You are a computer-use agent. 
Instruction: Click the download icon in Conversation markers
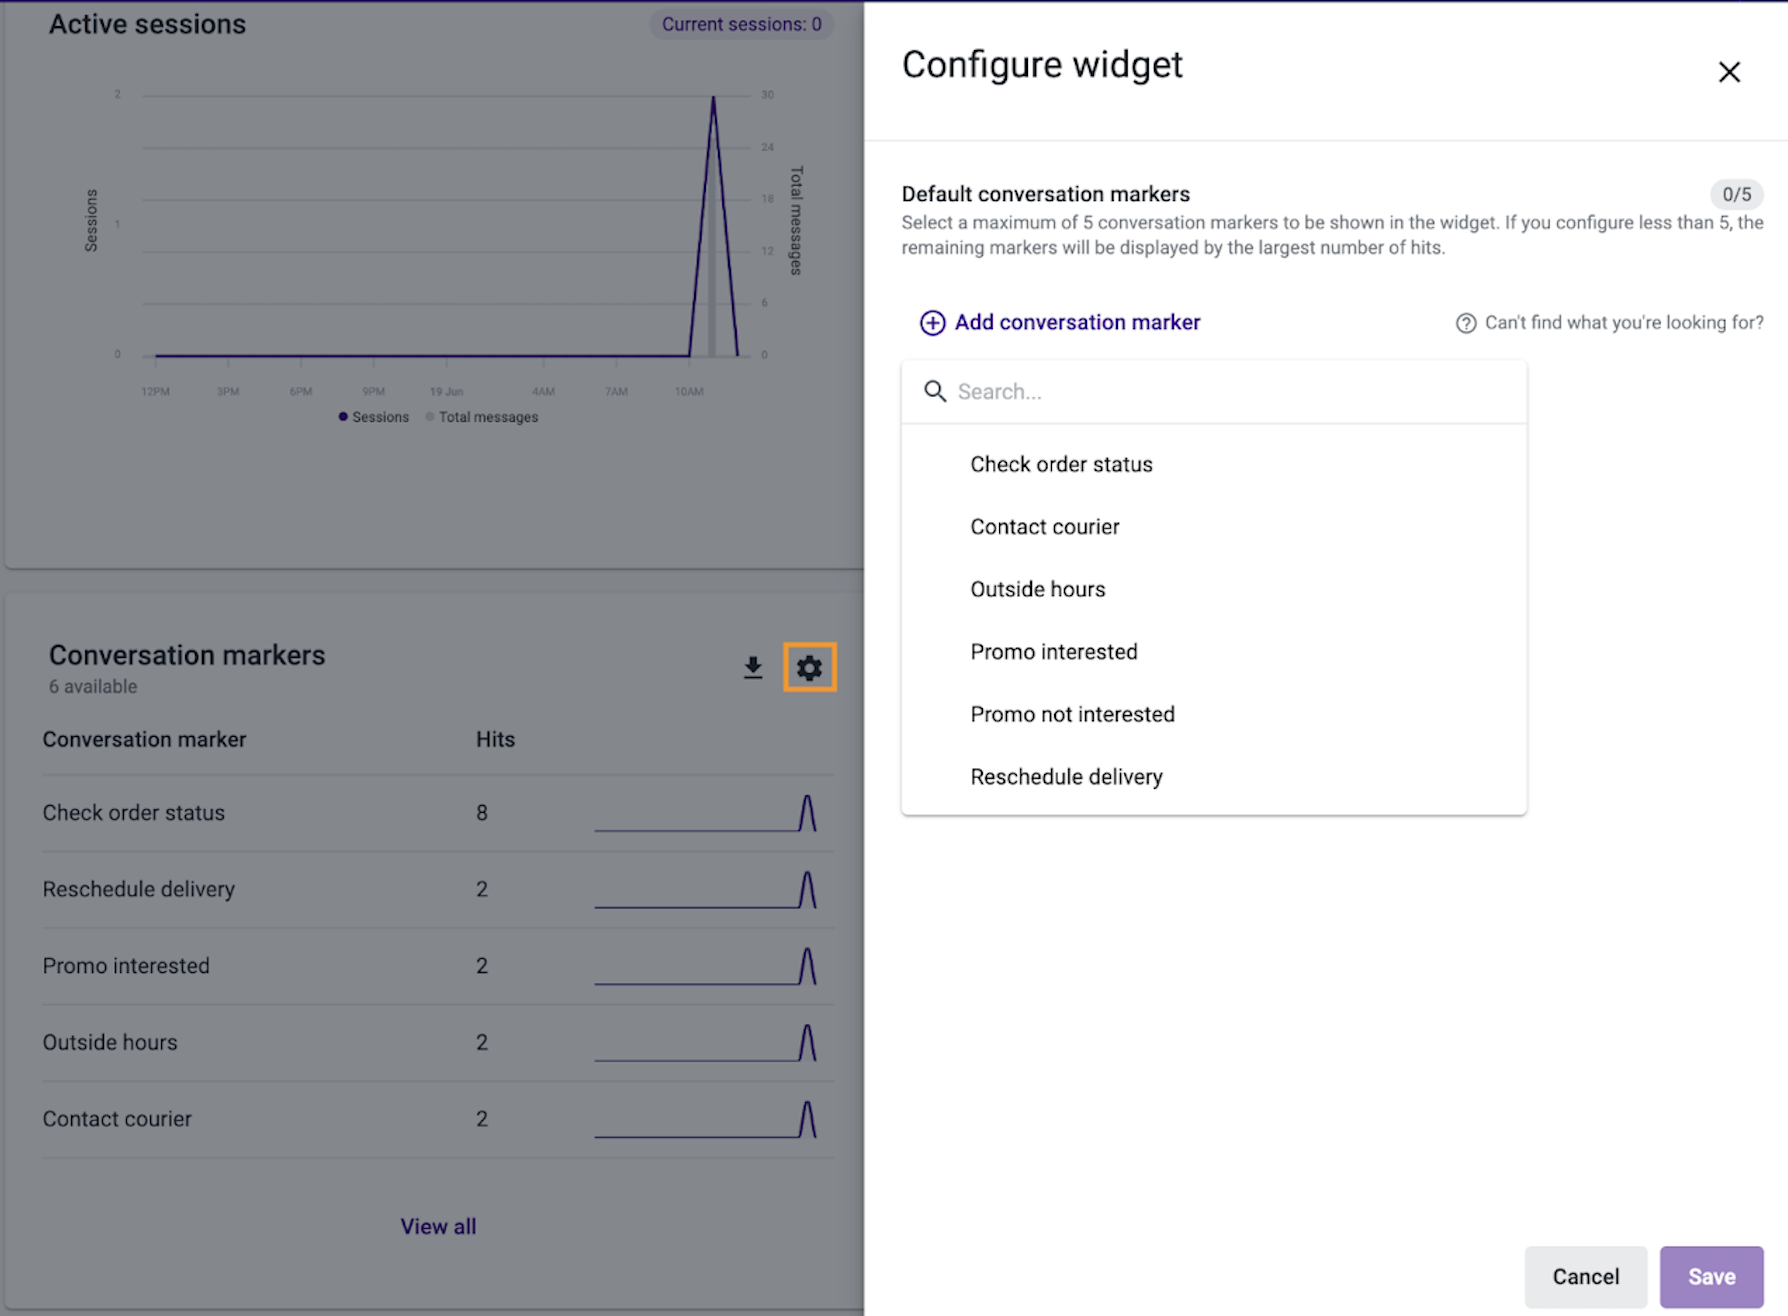click(753, 667)
